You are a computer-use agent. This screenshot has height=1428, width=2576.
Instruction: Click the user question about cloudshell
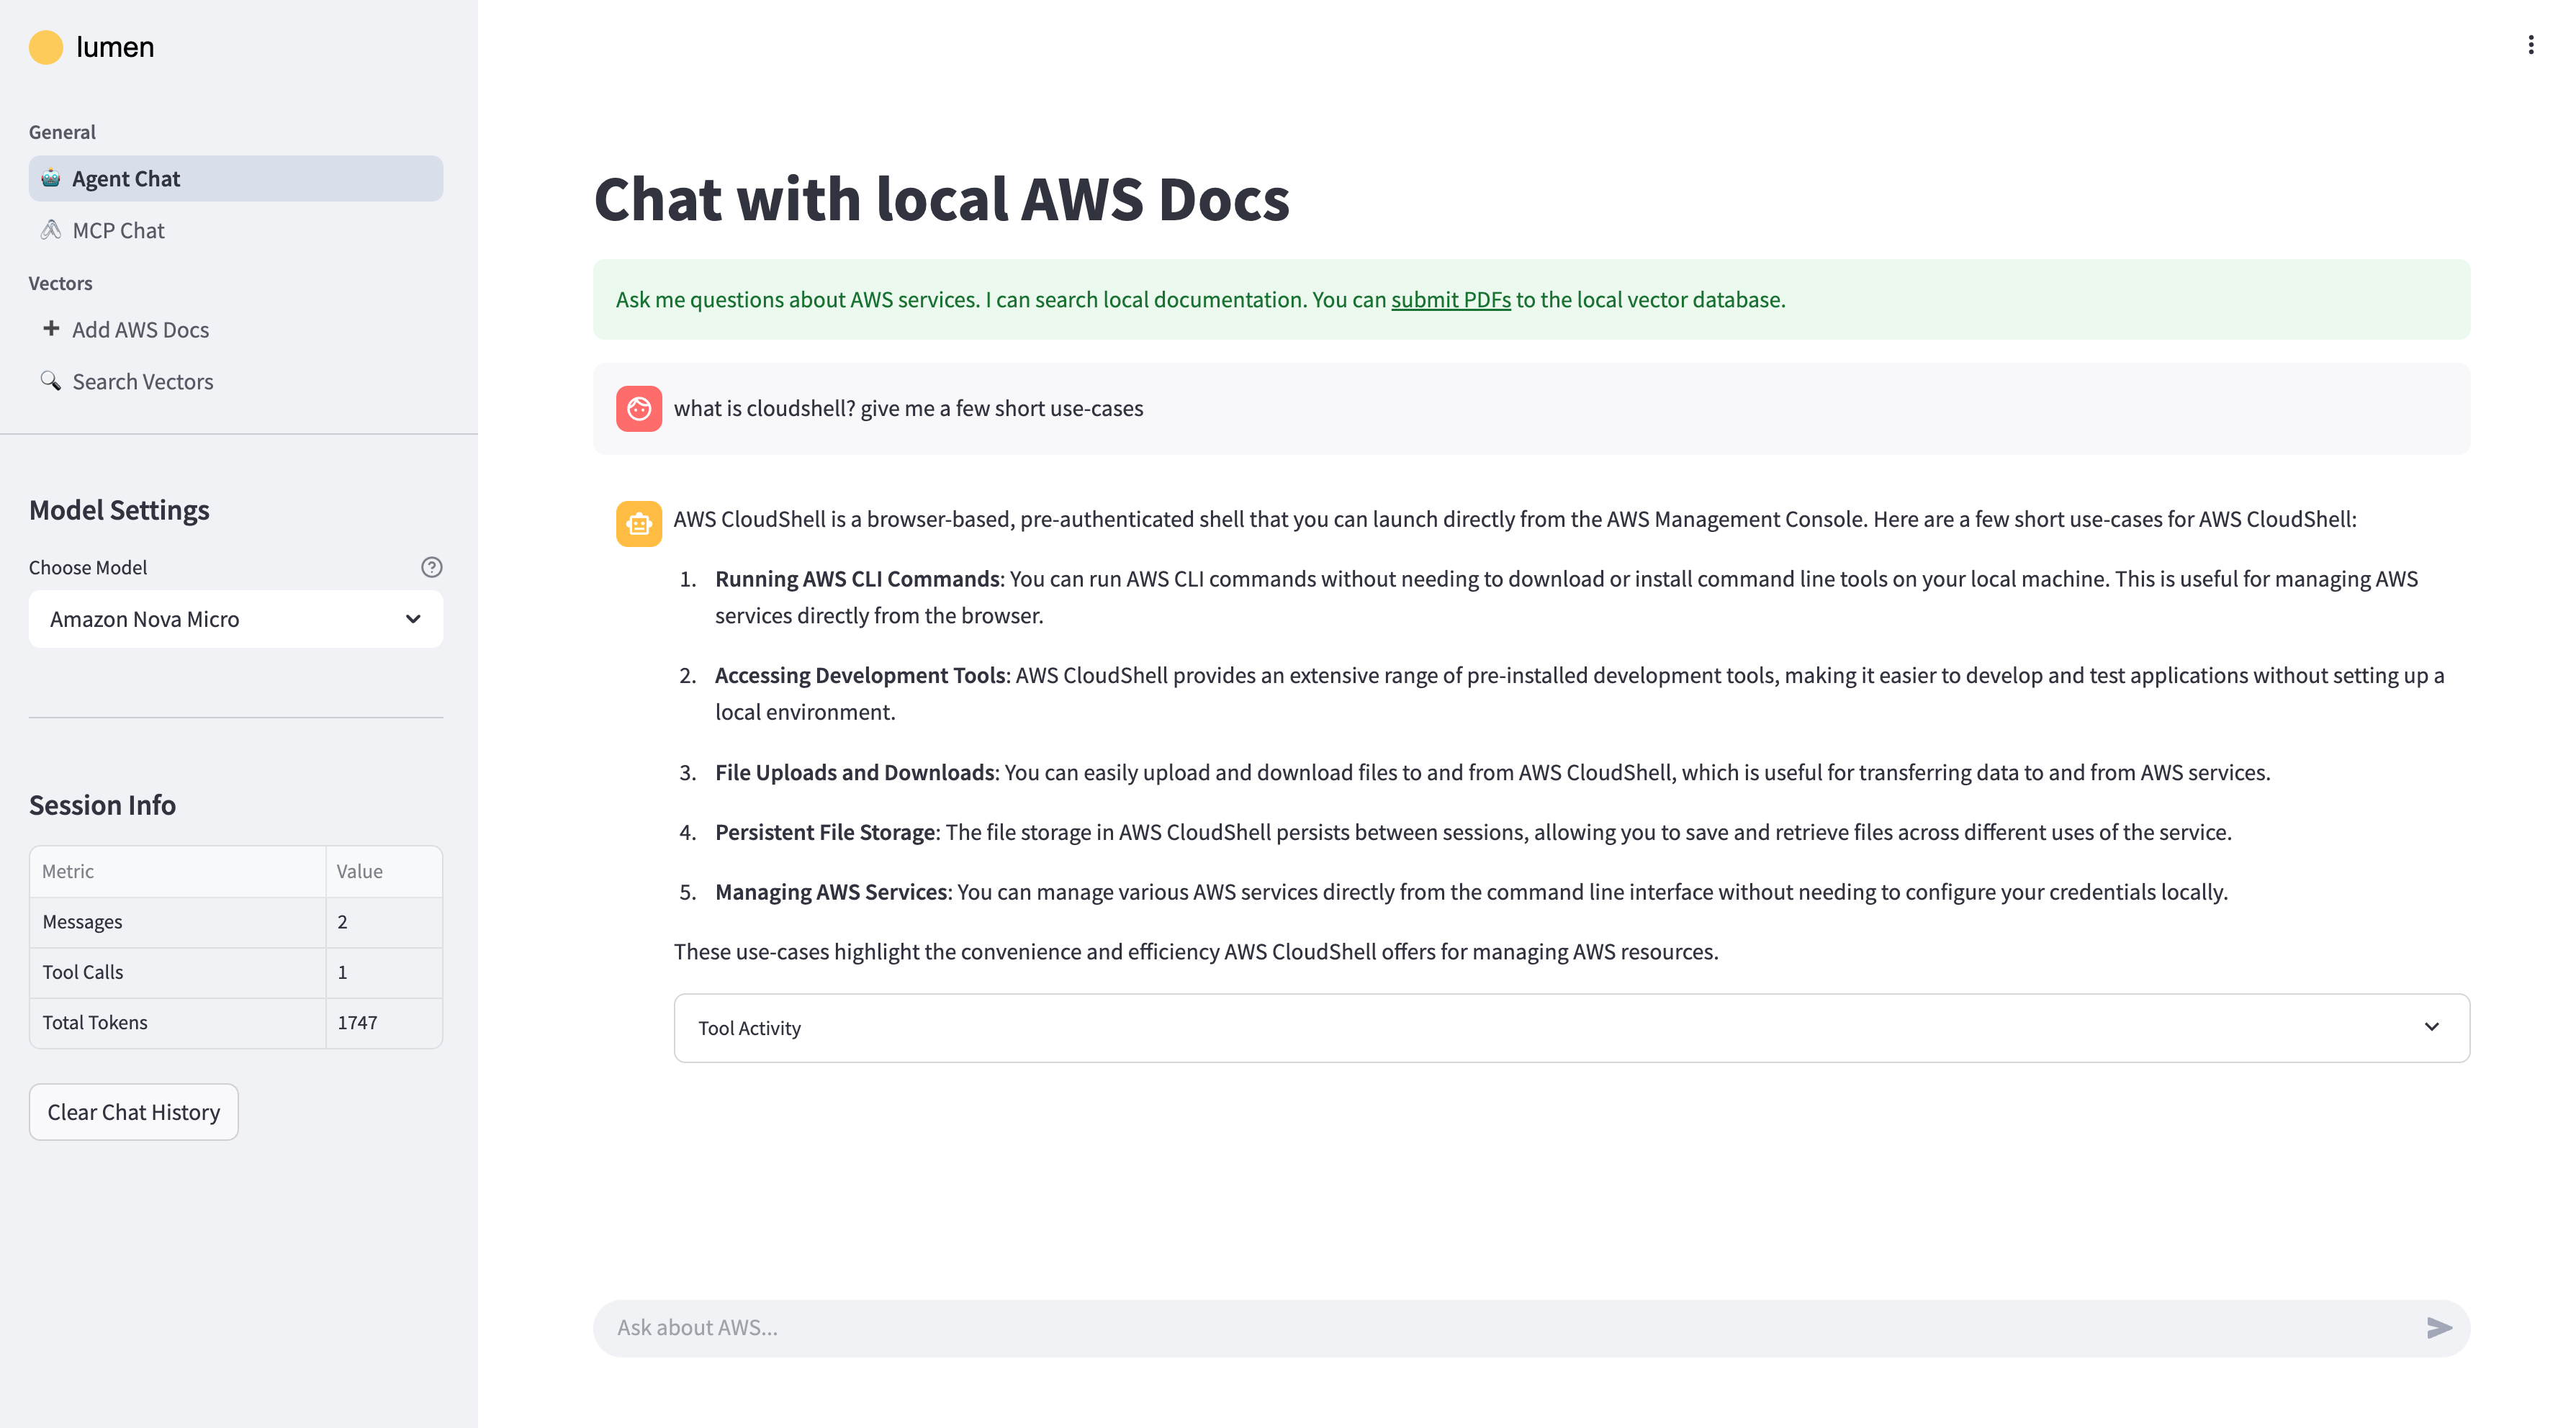pos(908,408)
